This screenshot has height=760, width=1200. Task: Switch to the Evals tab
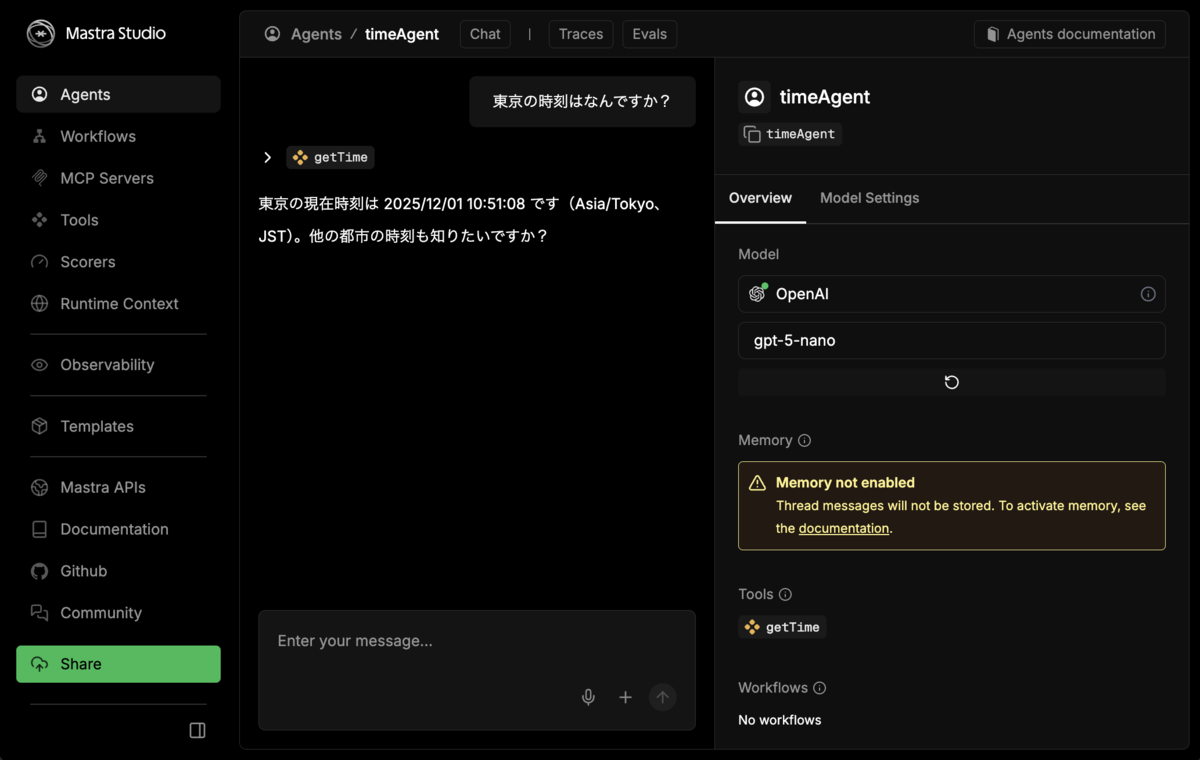tap(650, 34)
